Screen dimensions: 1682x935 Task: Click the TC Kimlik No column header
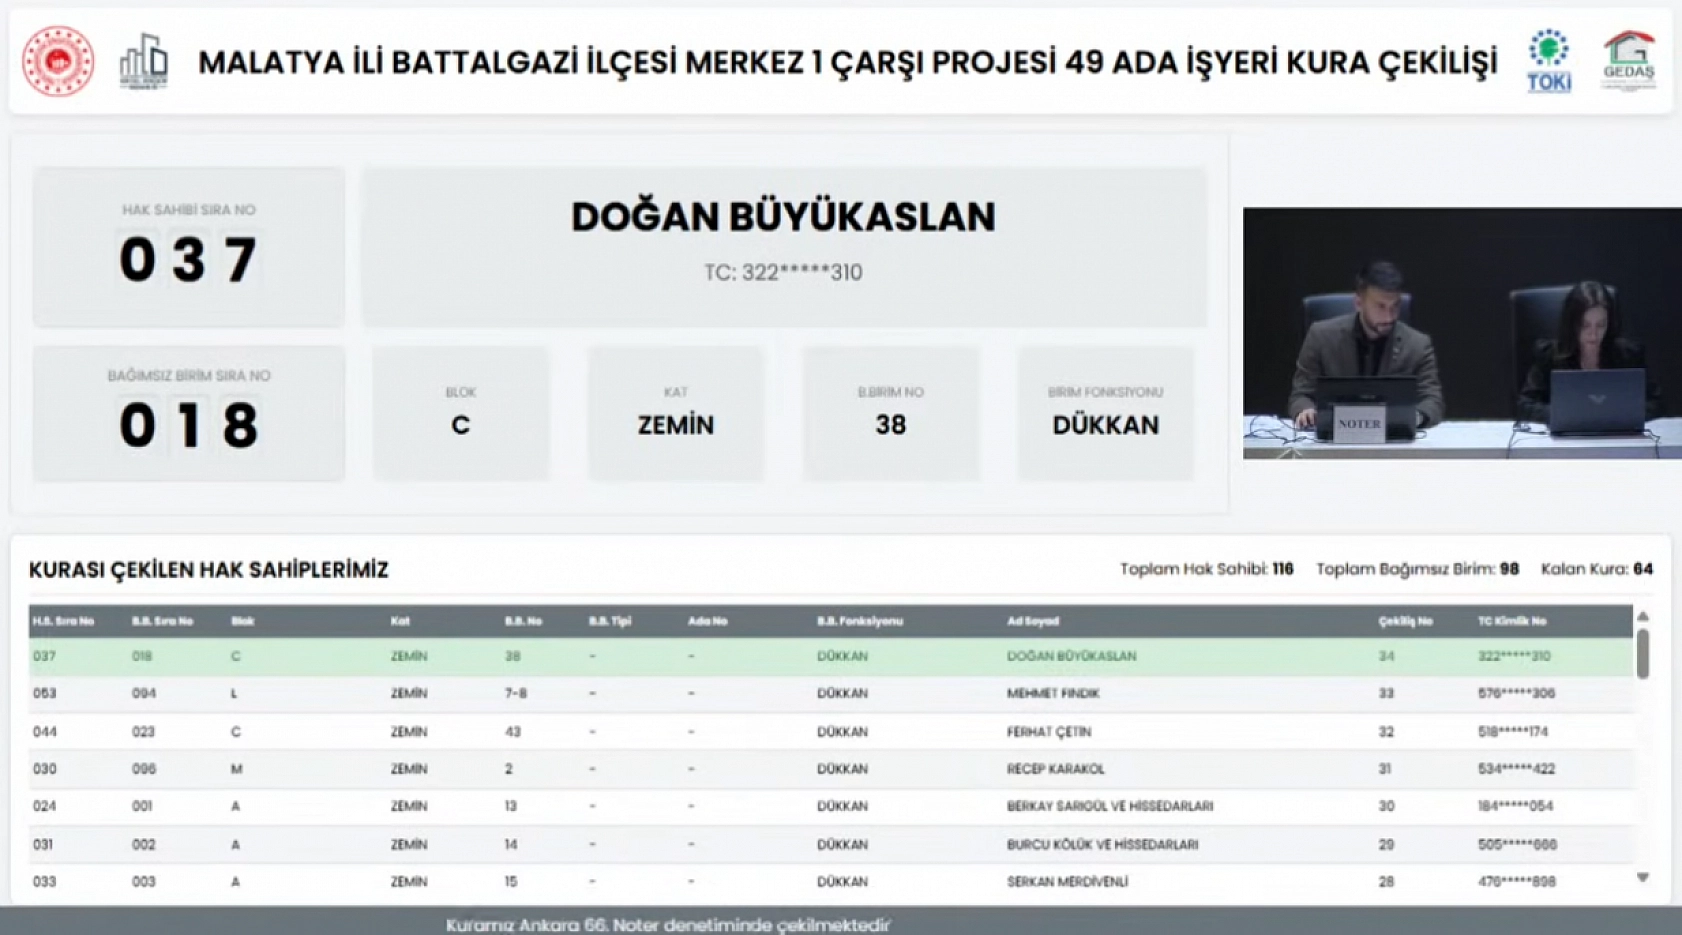point(1510,620)
